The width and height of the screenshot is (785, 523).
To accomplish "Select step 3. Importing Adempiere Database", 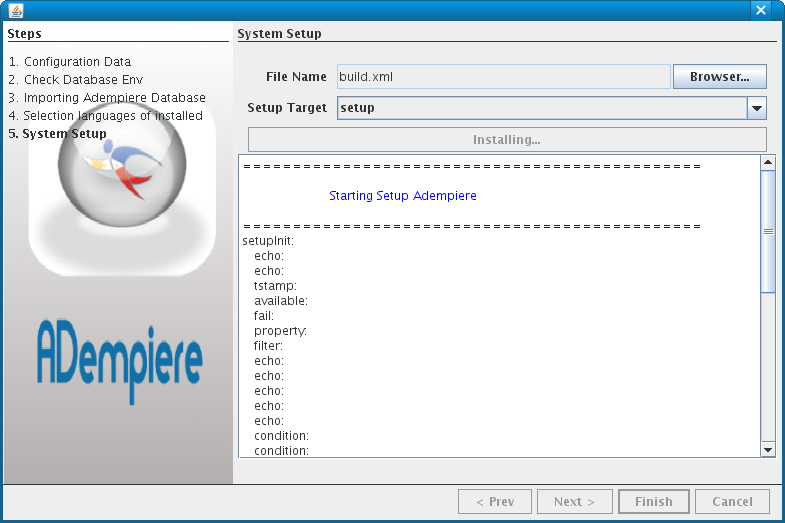I will [107, 98].
